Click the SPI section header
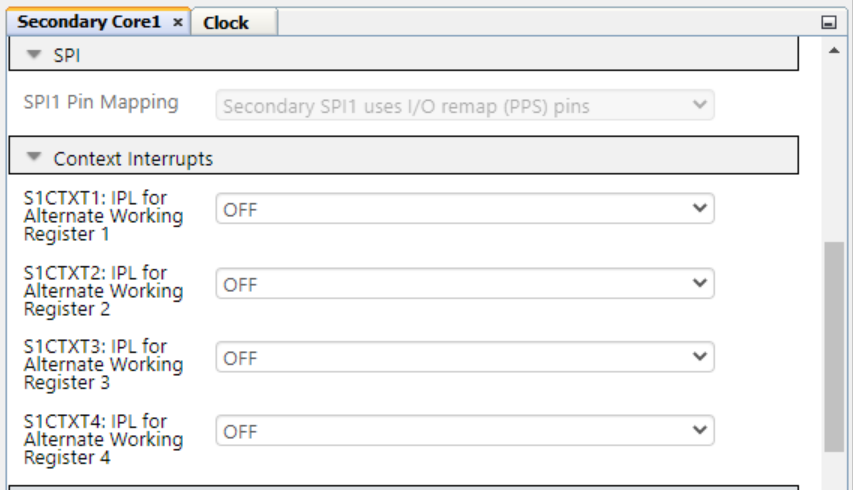 (404, 54)
